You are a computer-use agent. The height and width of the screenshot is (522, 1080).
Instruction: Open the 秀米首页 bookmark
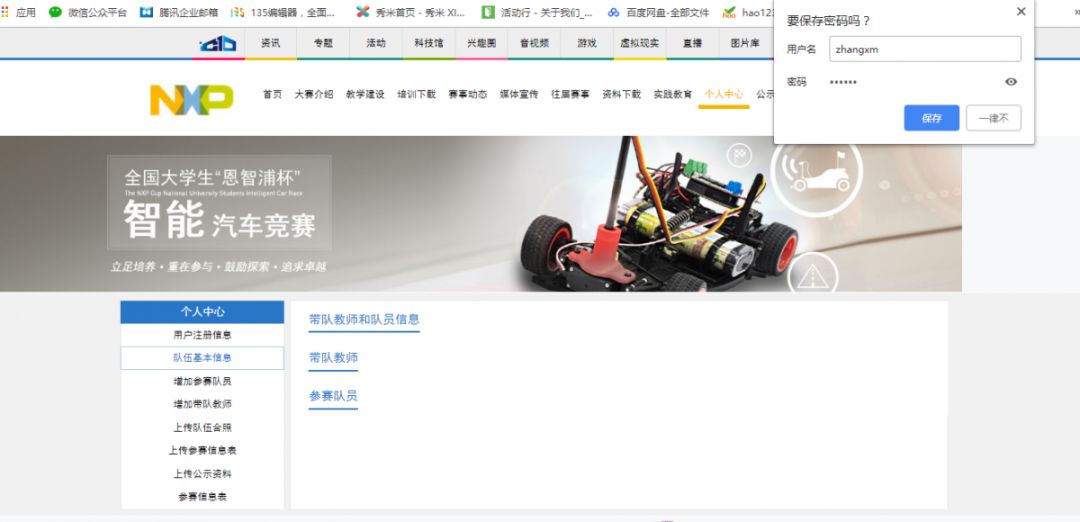pos(410,12)
